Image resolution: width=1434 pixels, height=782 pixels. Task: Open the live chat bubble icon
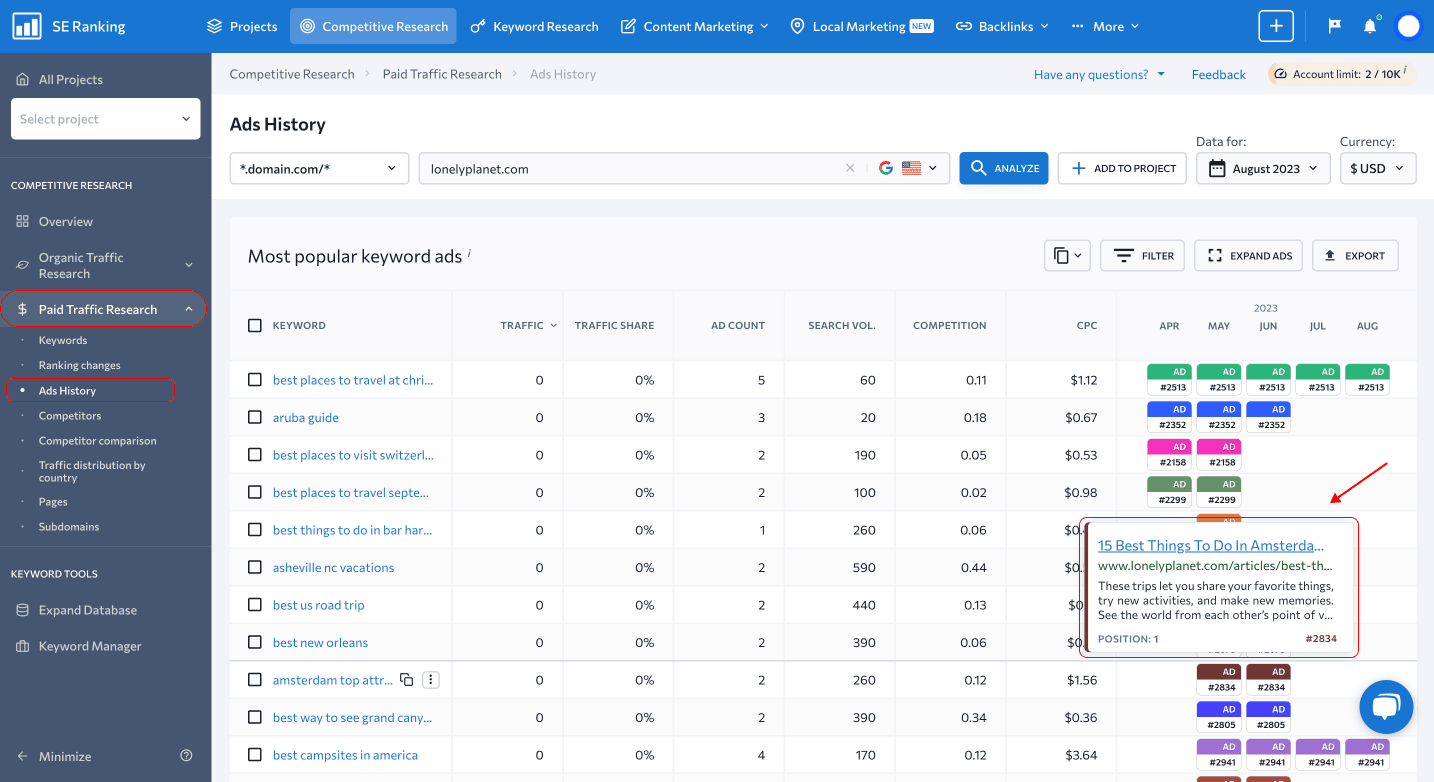[1386, 707]
